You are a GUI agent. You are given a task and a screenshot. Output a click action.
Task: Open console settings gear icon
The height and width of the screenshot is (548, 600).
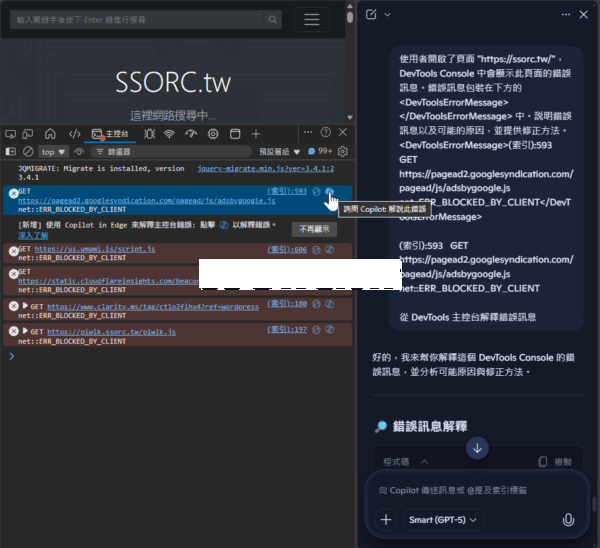point(343,152)
